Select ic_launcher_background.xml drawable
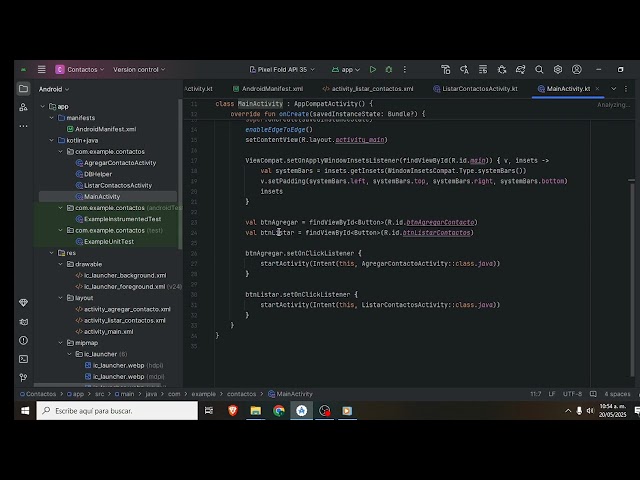The height and width of the screenshot is (480, 640). (x=121, y=276)
